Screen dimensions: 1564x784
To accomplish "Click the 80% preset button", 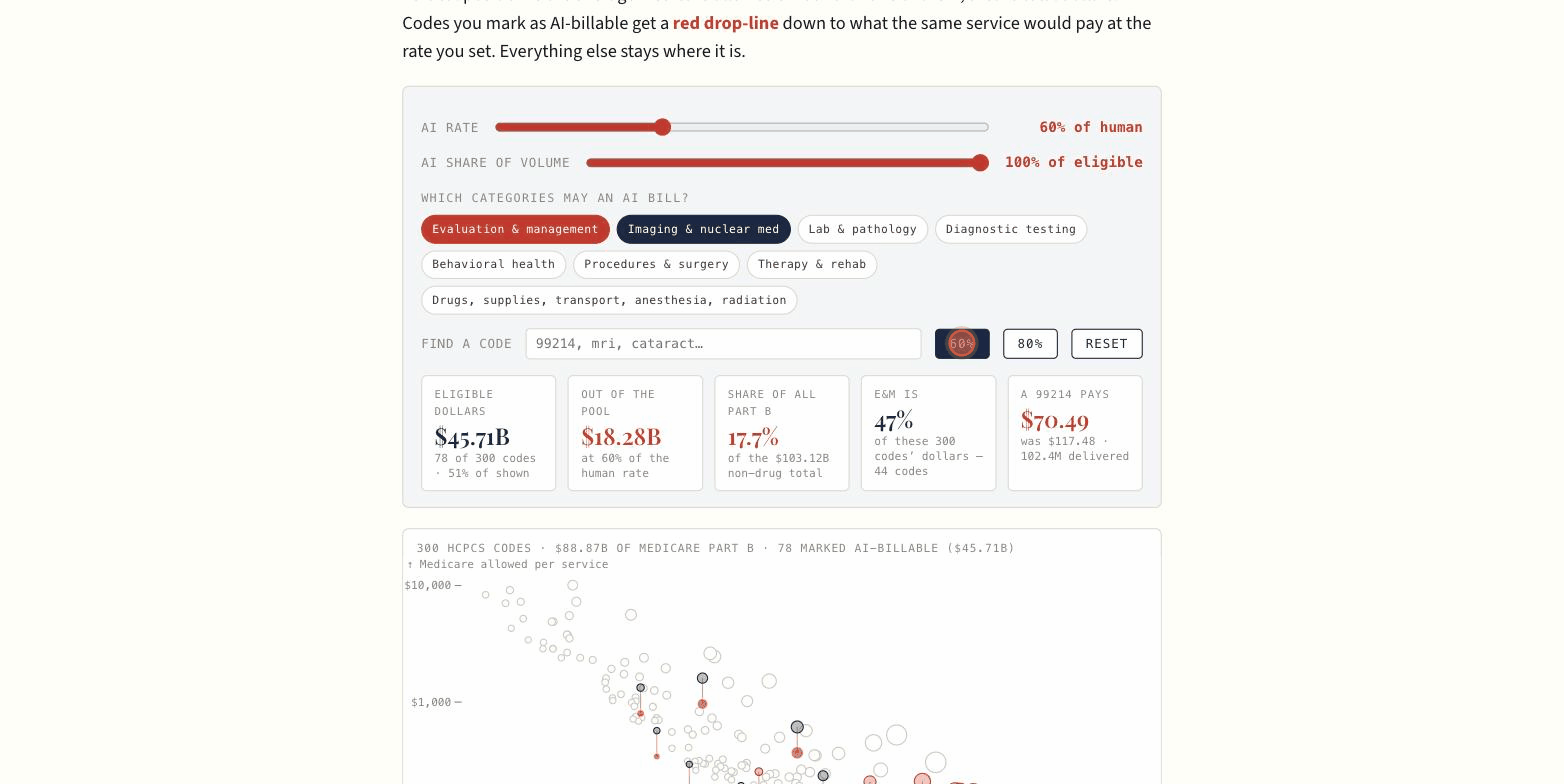I will click(x=1030, y=344).
